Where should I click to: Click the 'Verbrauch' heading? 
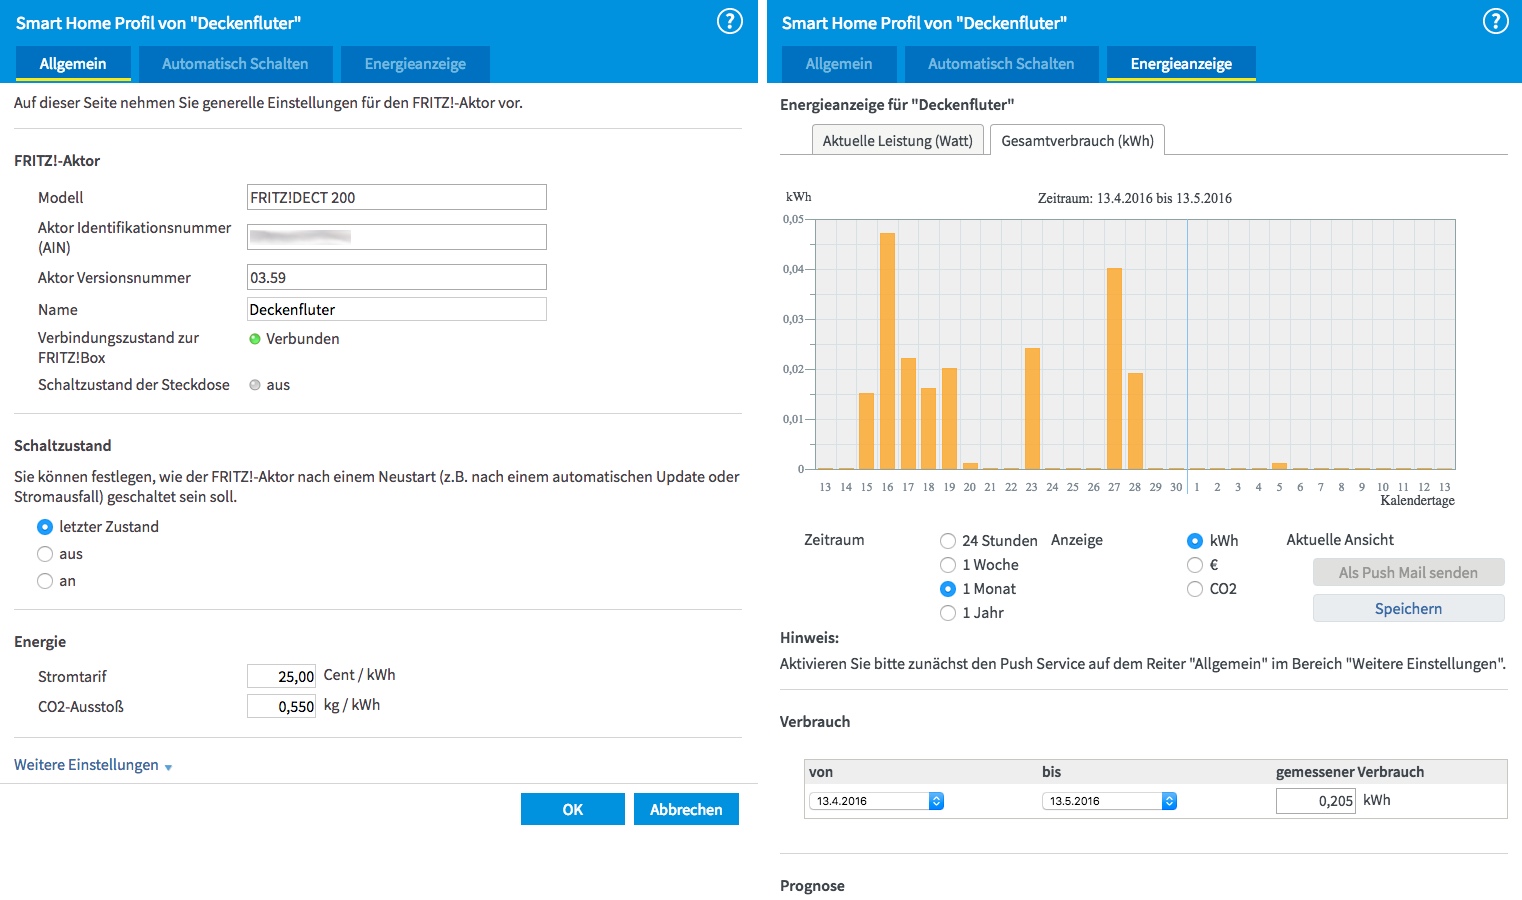click(x=815, y=722)
